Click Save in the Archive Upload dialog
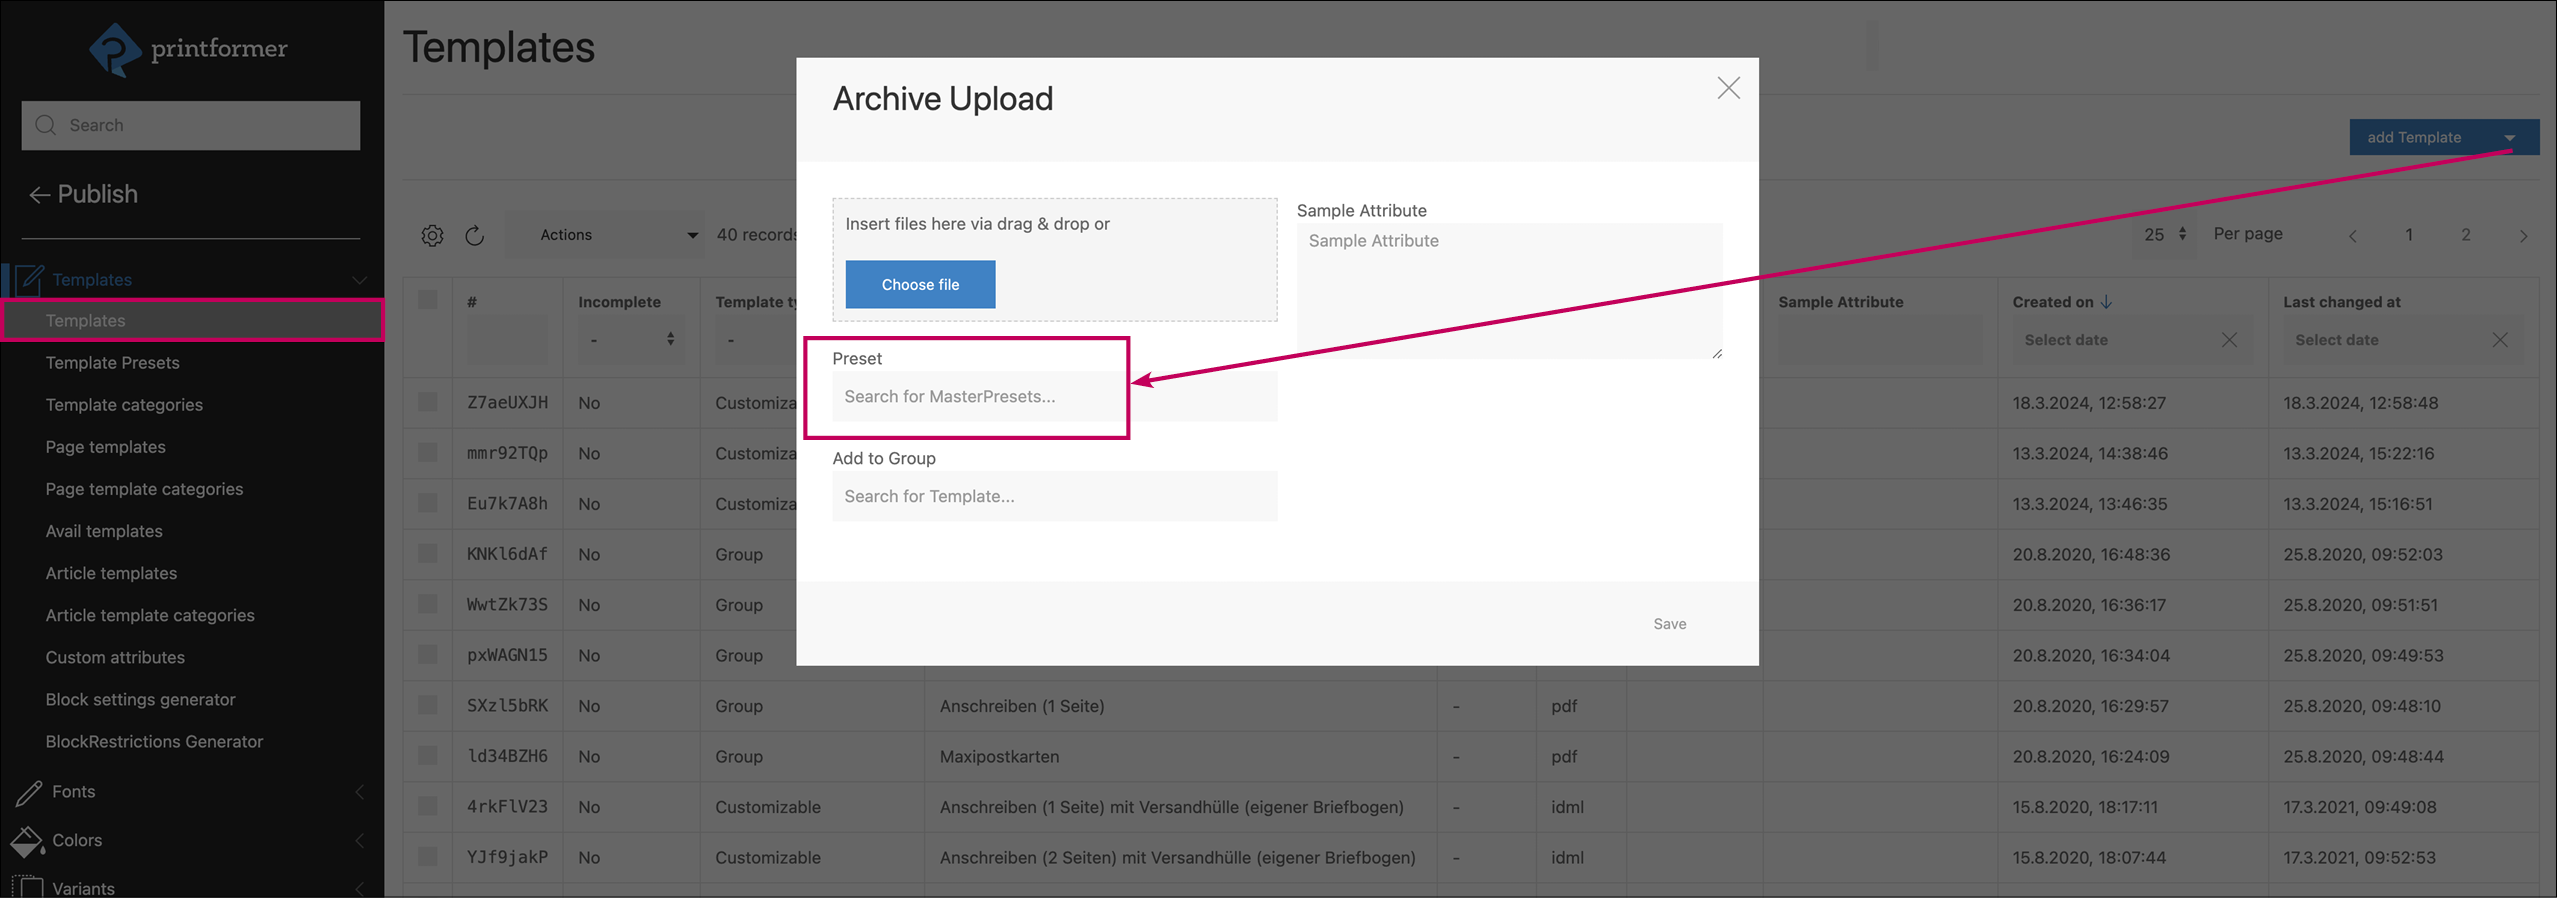The image size is (2557, 898). click(1669, 624)
